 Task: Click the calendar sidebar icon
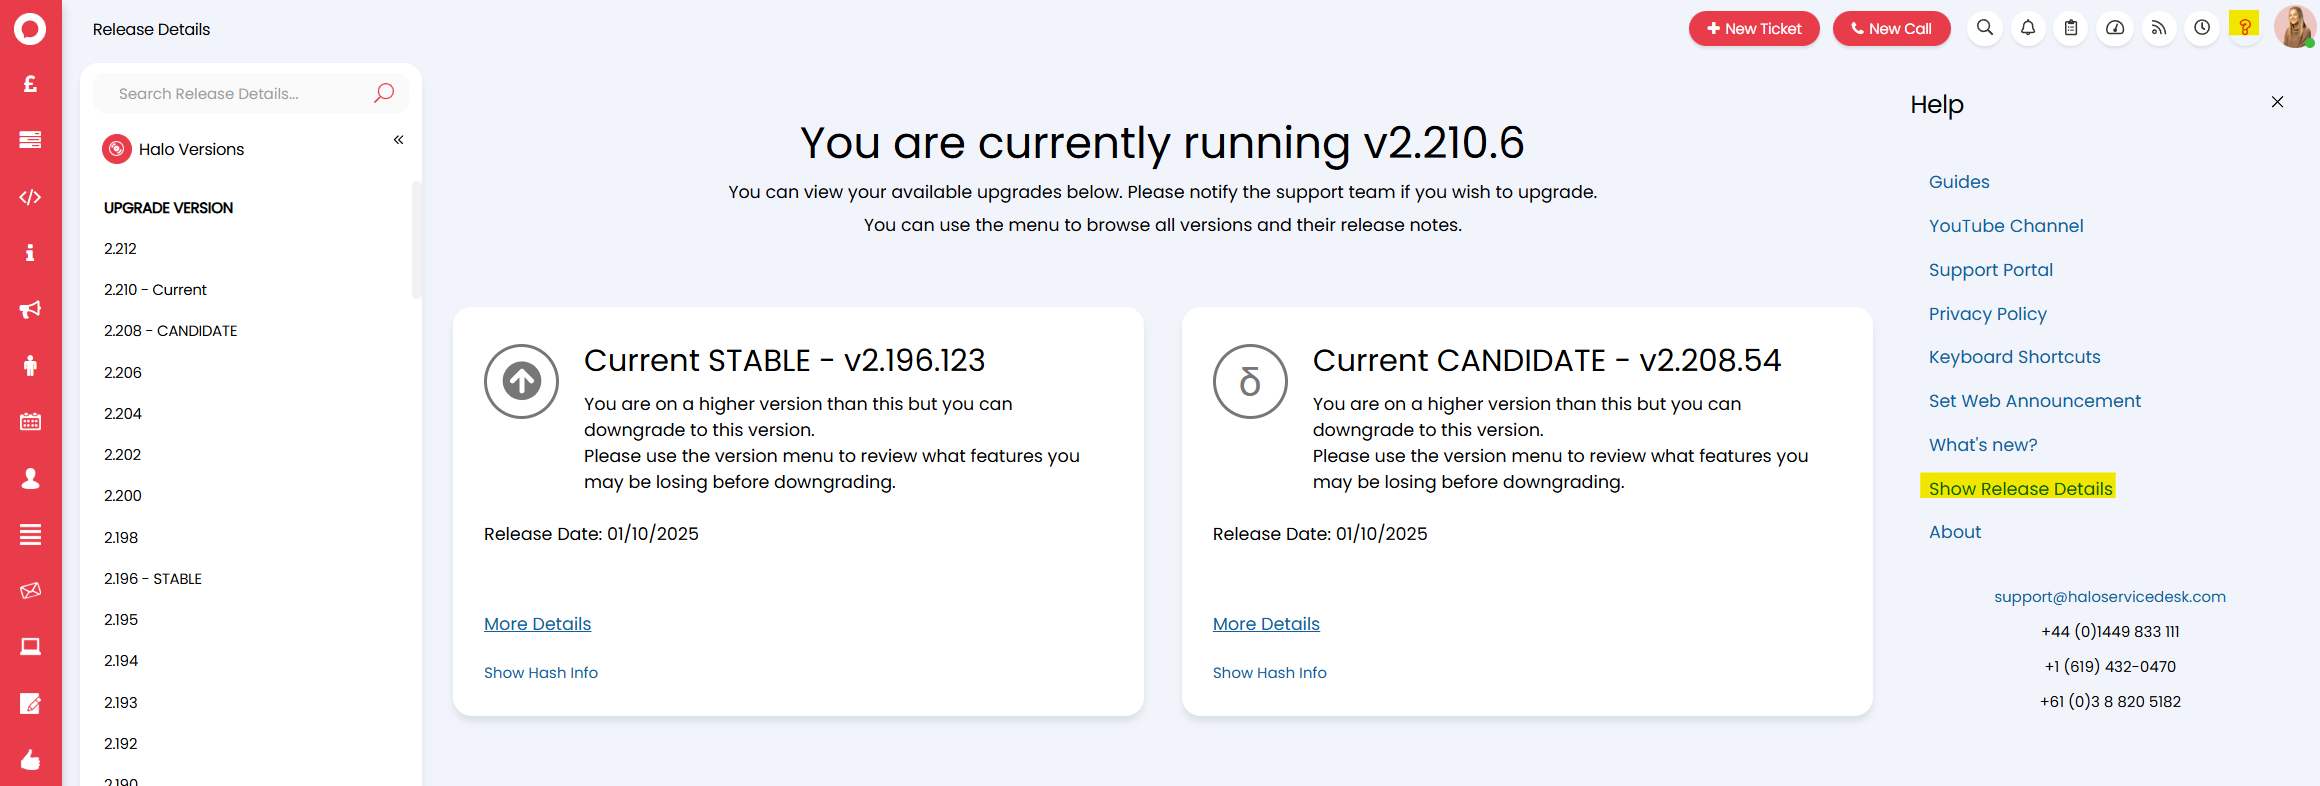(x=30, y=422)
